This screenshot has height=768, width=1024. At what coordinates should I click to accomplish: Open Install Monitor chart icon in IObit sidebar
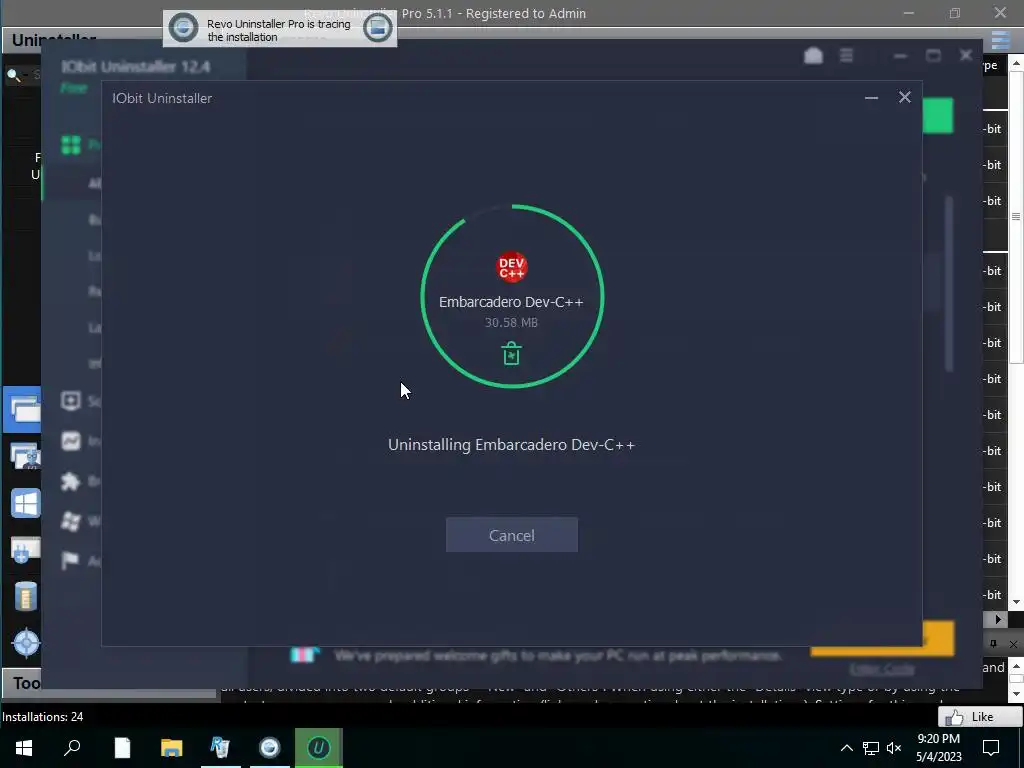(71, 441)
